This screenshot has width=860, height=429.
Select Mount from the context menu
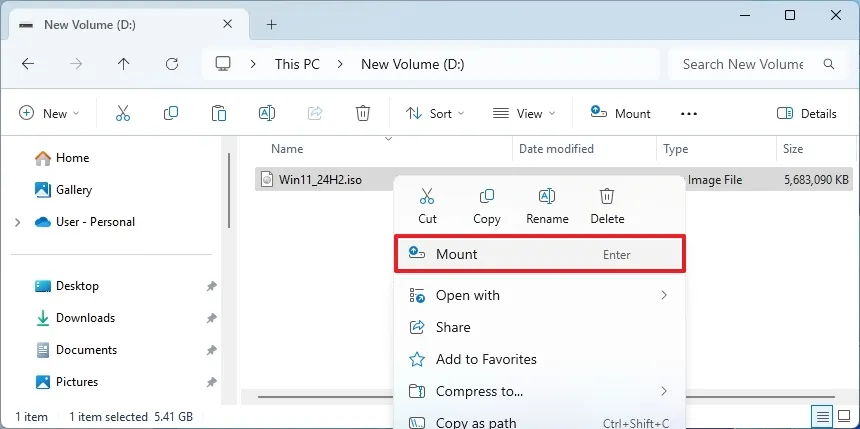click(540, 254)
